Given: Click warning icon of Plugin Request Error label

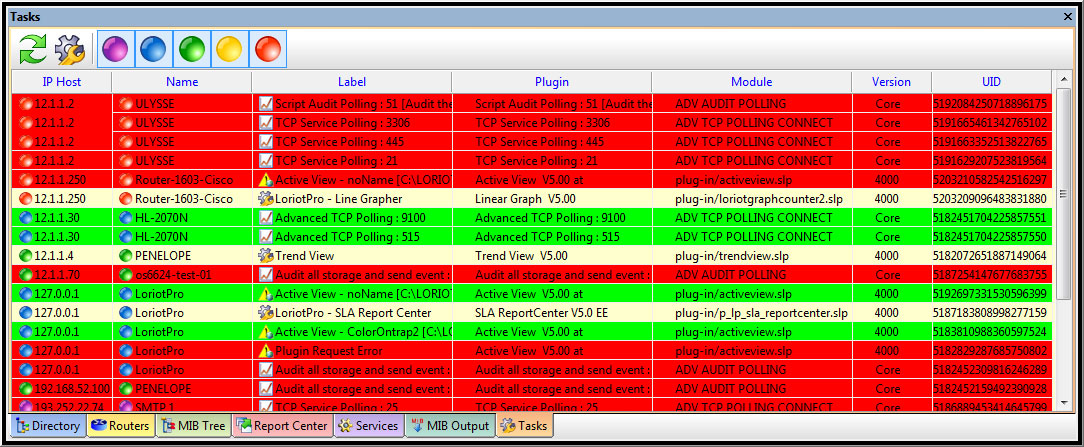Looking at the screenshot, I should (265, 350).
